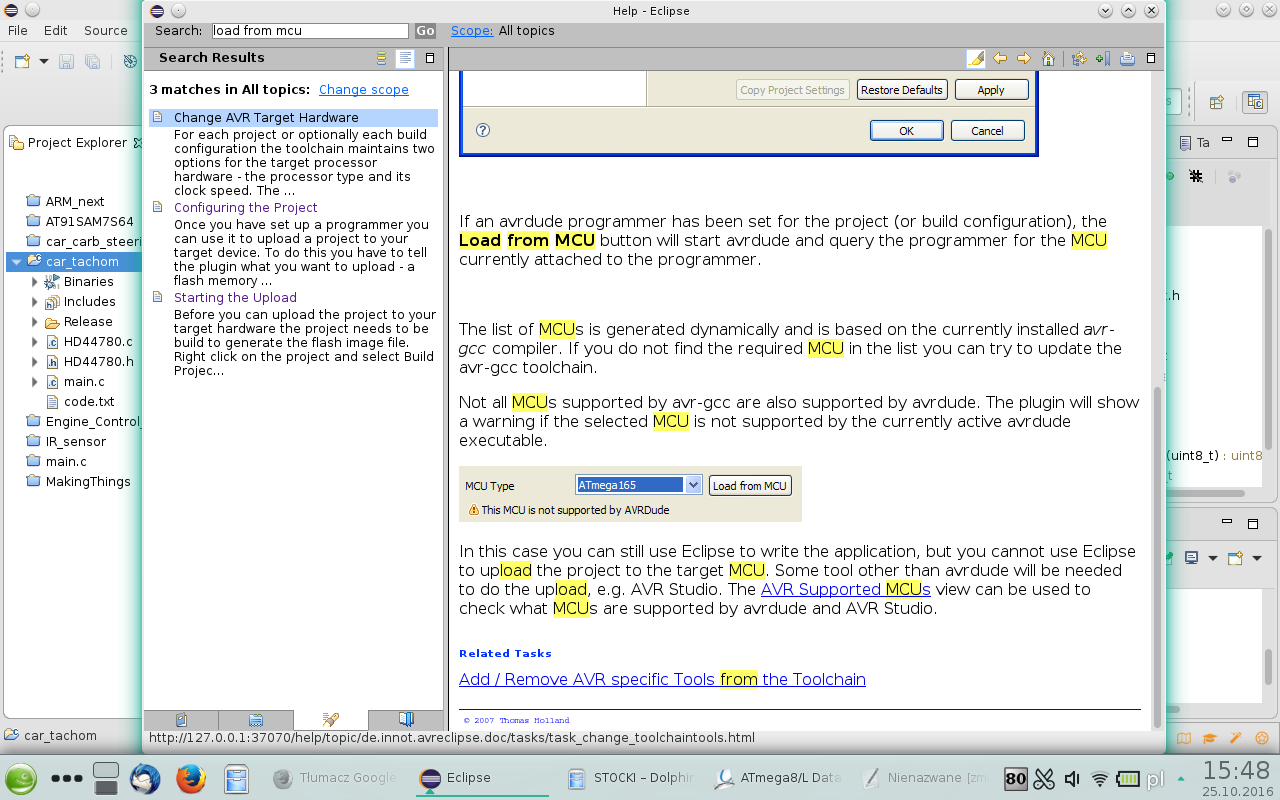The width and height of the screenshot is (1280, 800).
Task: Expand the Includes node
Action: click(x=35, y=302)
